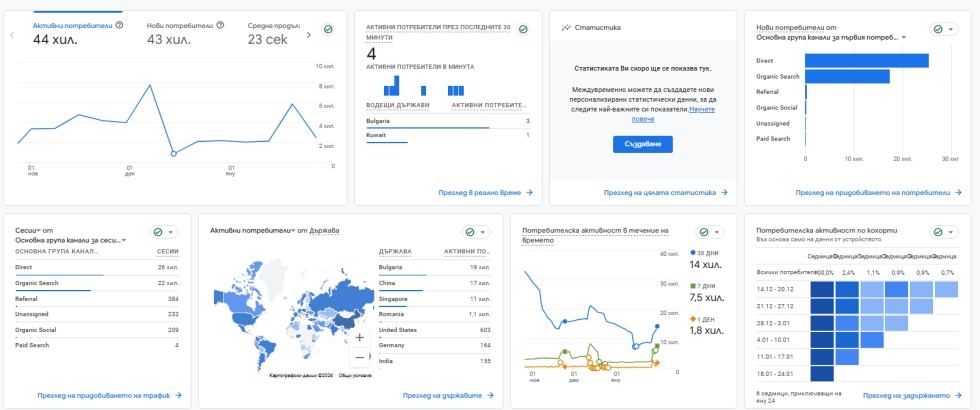Go to next metrics with right chevron
This screenshot has height=410, width=980.
coord(309,35)
